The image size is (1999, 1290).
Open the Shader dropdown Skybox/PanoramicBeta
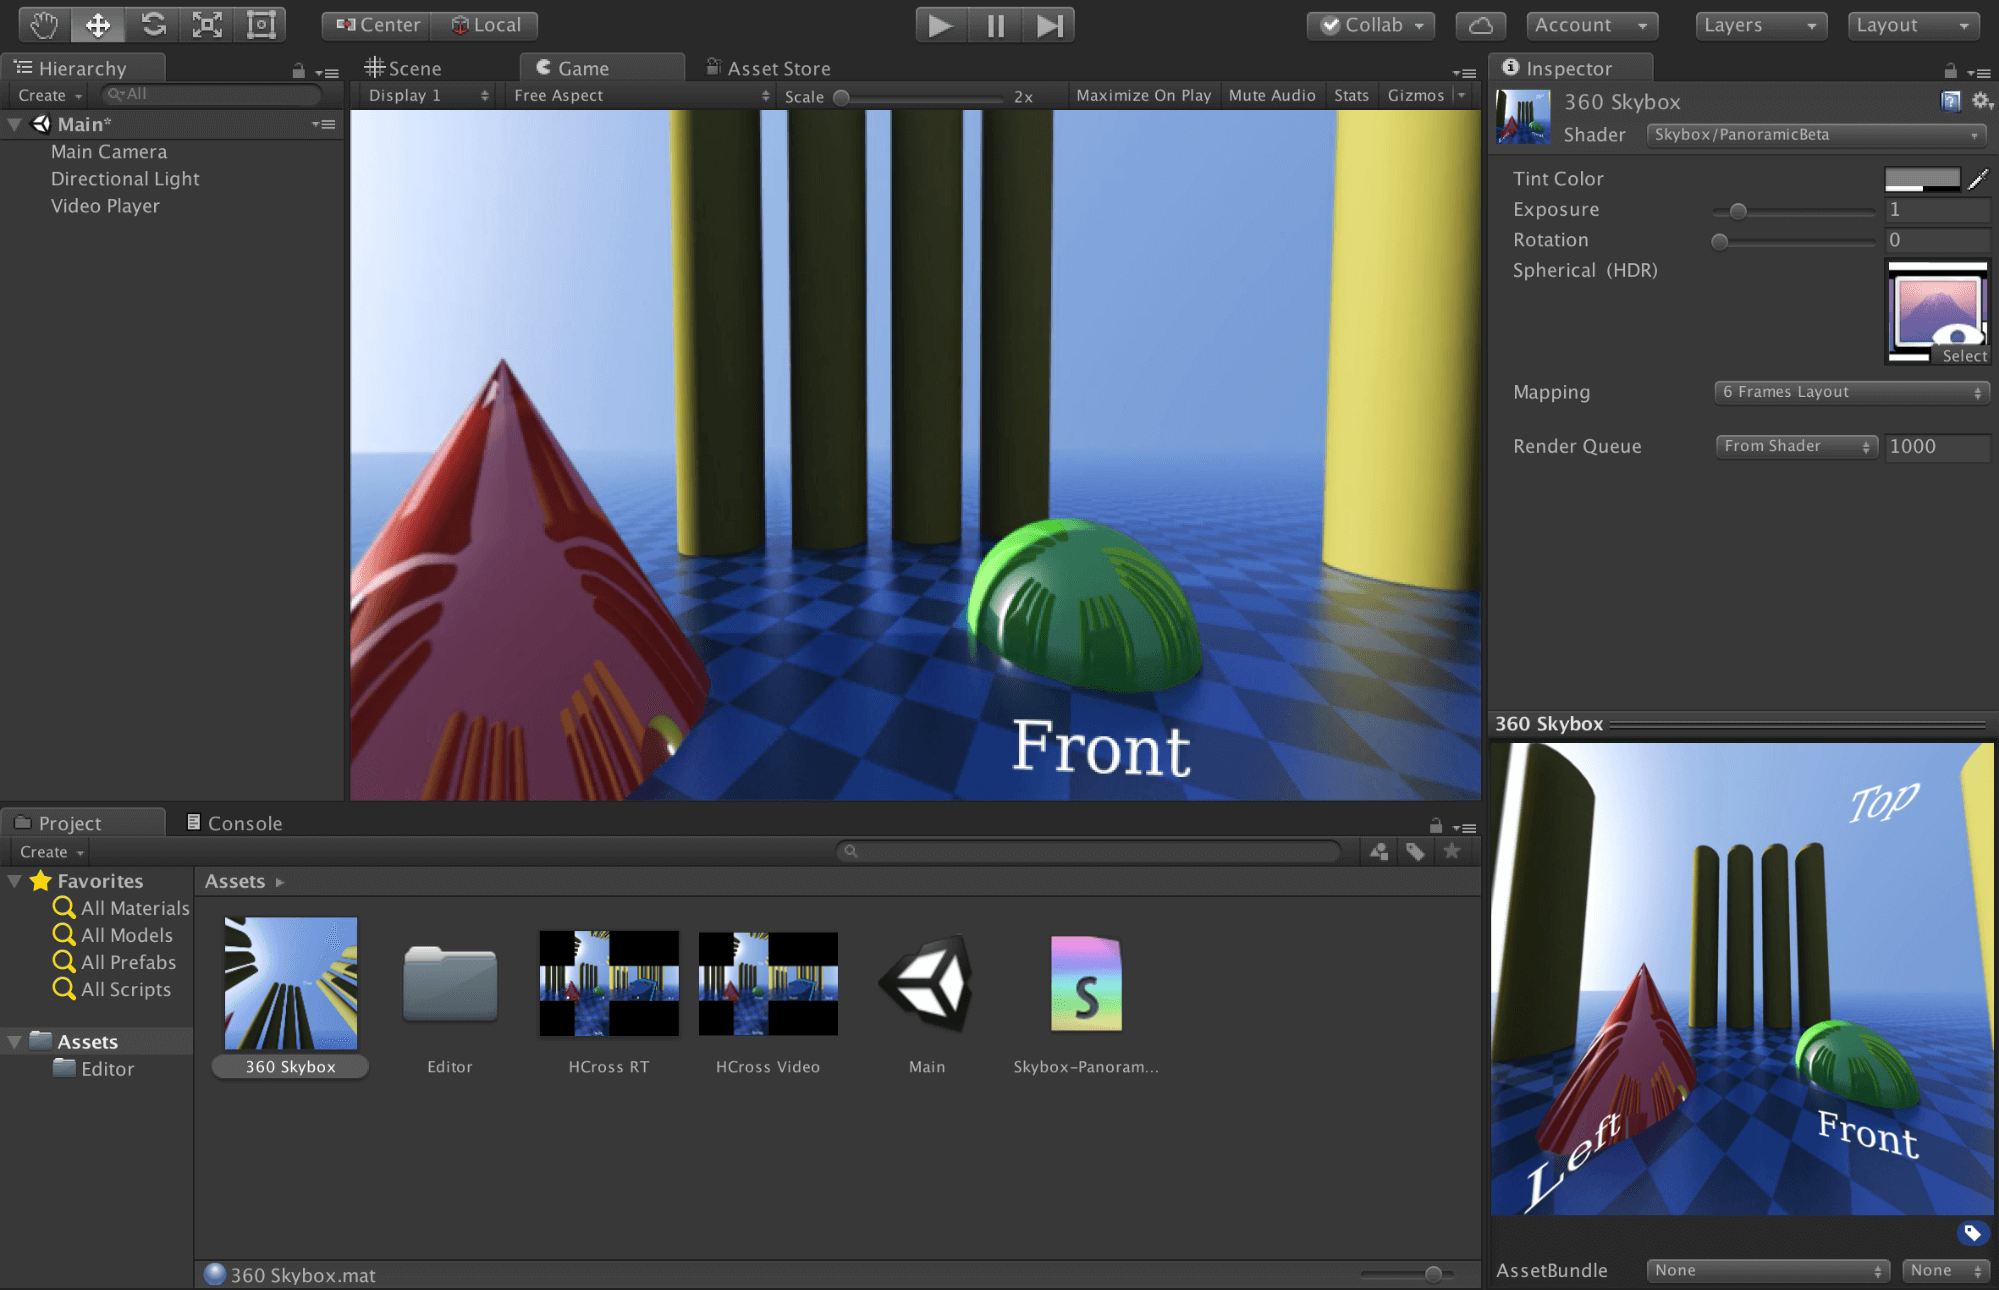(1815, 135)
